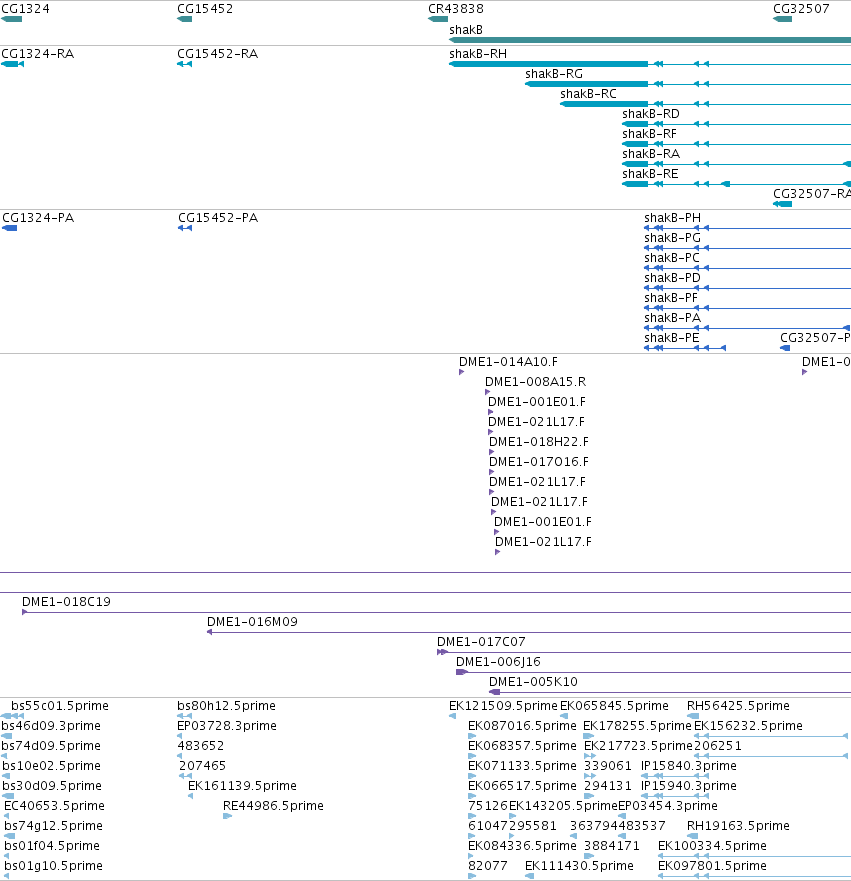Select the CG15452-RA transcript label

click(217, 54)
